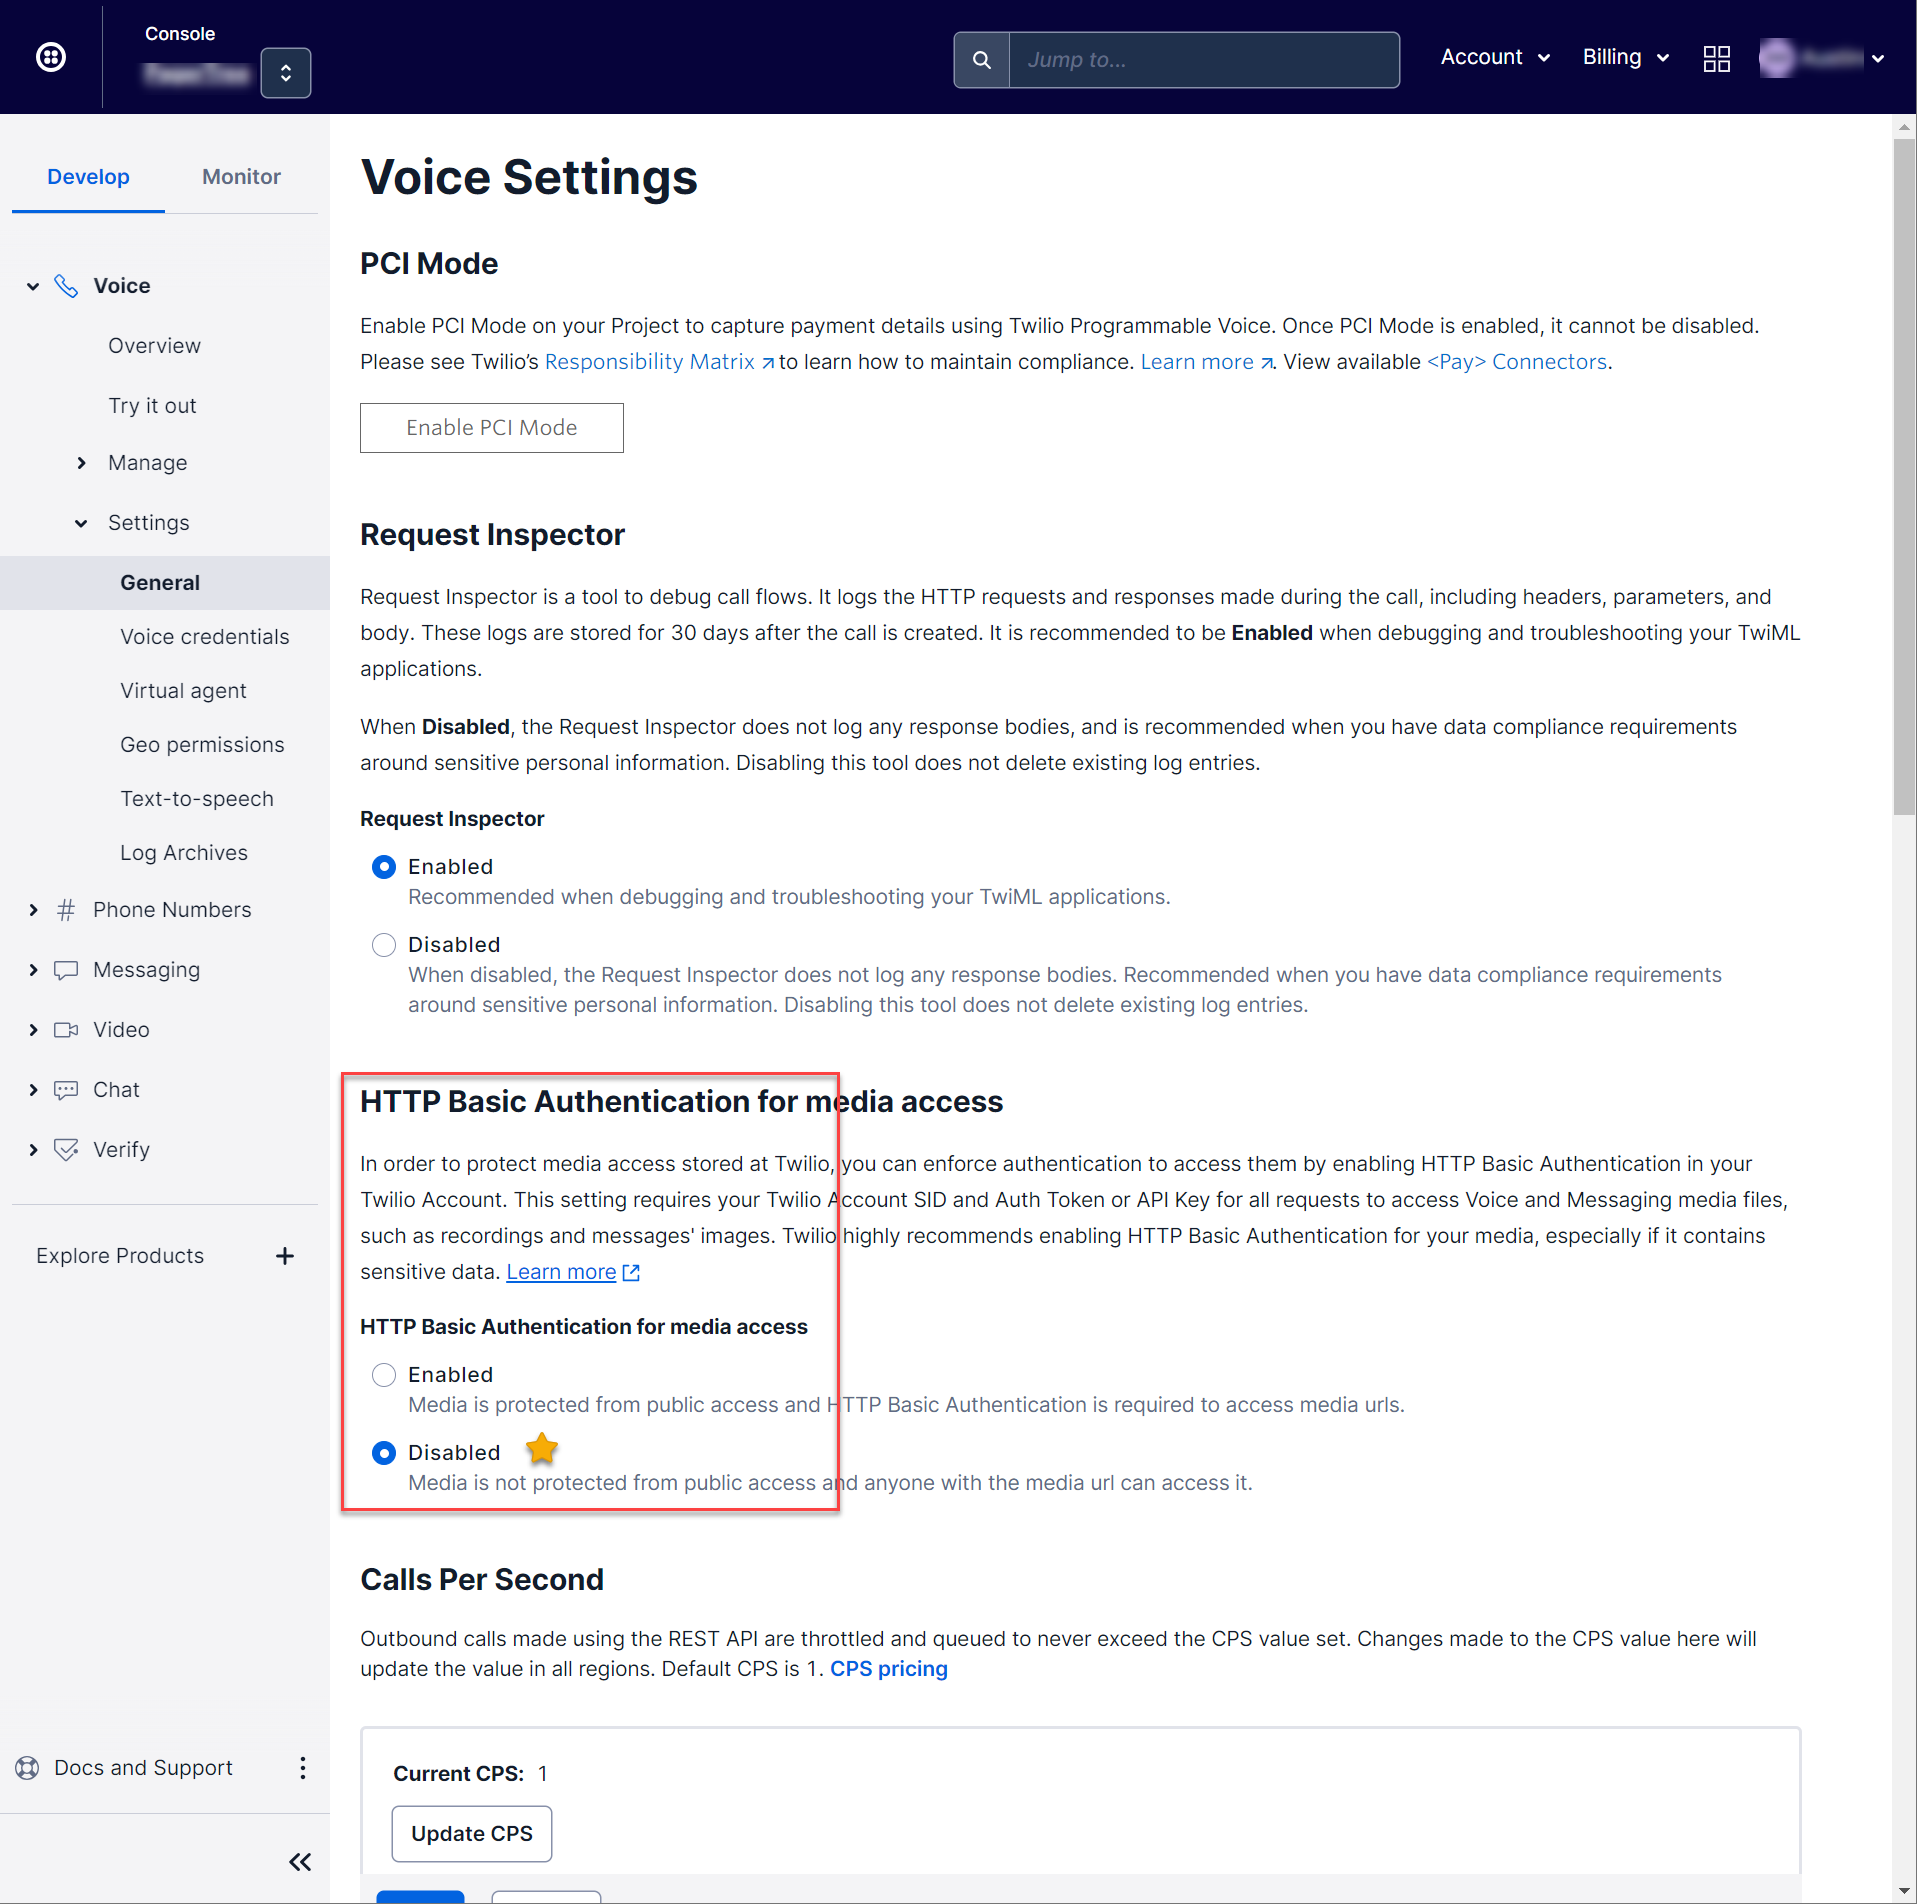
Task: Click the search magnifier icon
Action: click(981, 60)
